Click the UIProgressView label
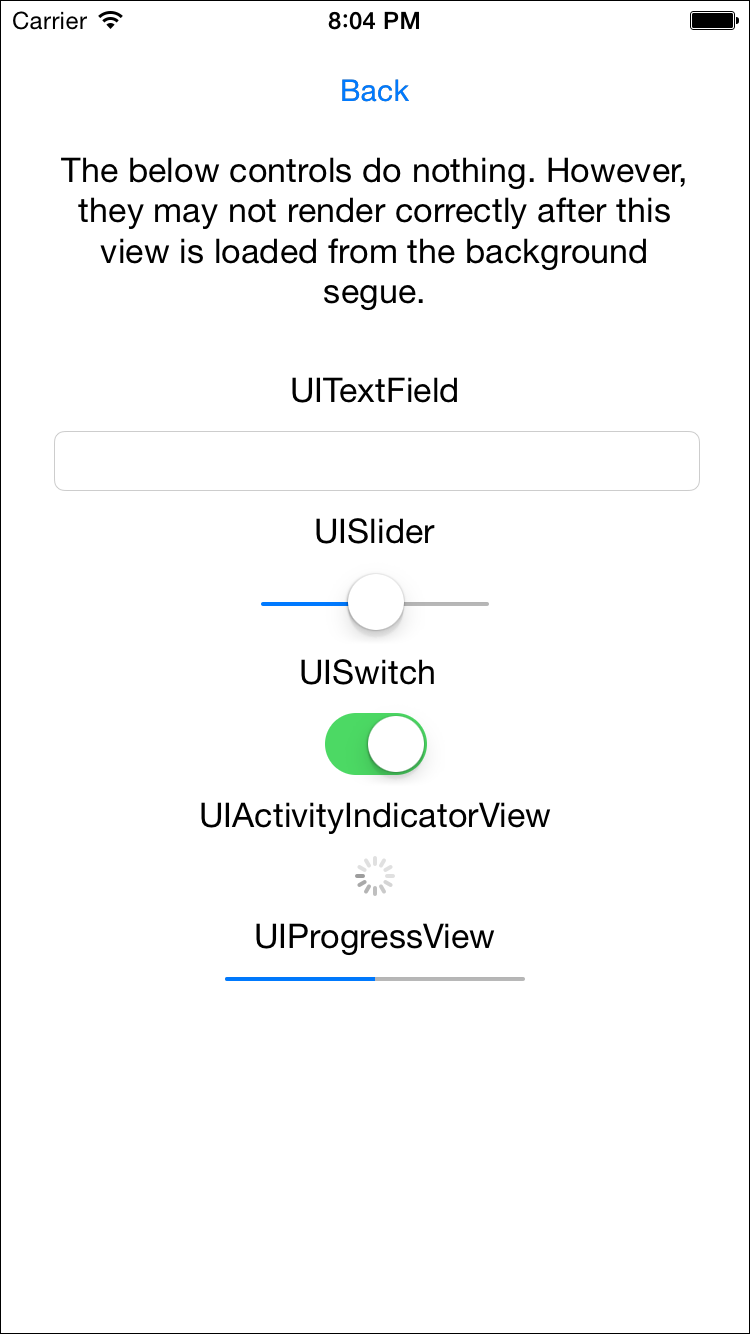The width and height of the screenshot is (750, 1334). coord(375,937)
